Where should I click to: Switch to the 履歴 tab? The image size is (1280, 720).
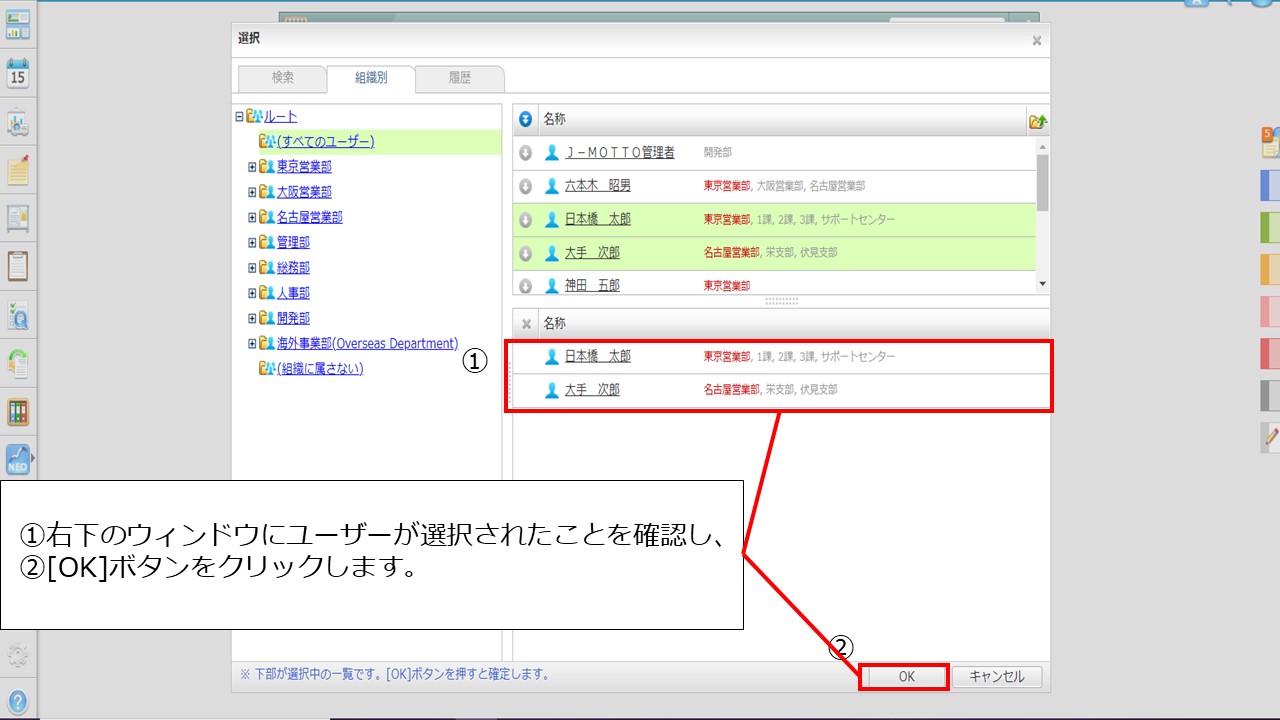[x=460, y=78]
